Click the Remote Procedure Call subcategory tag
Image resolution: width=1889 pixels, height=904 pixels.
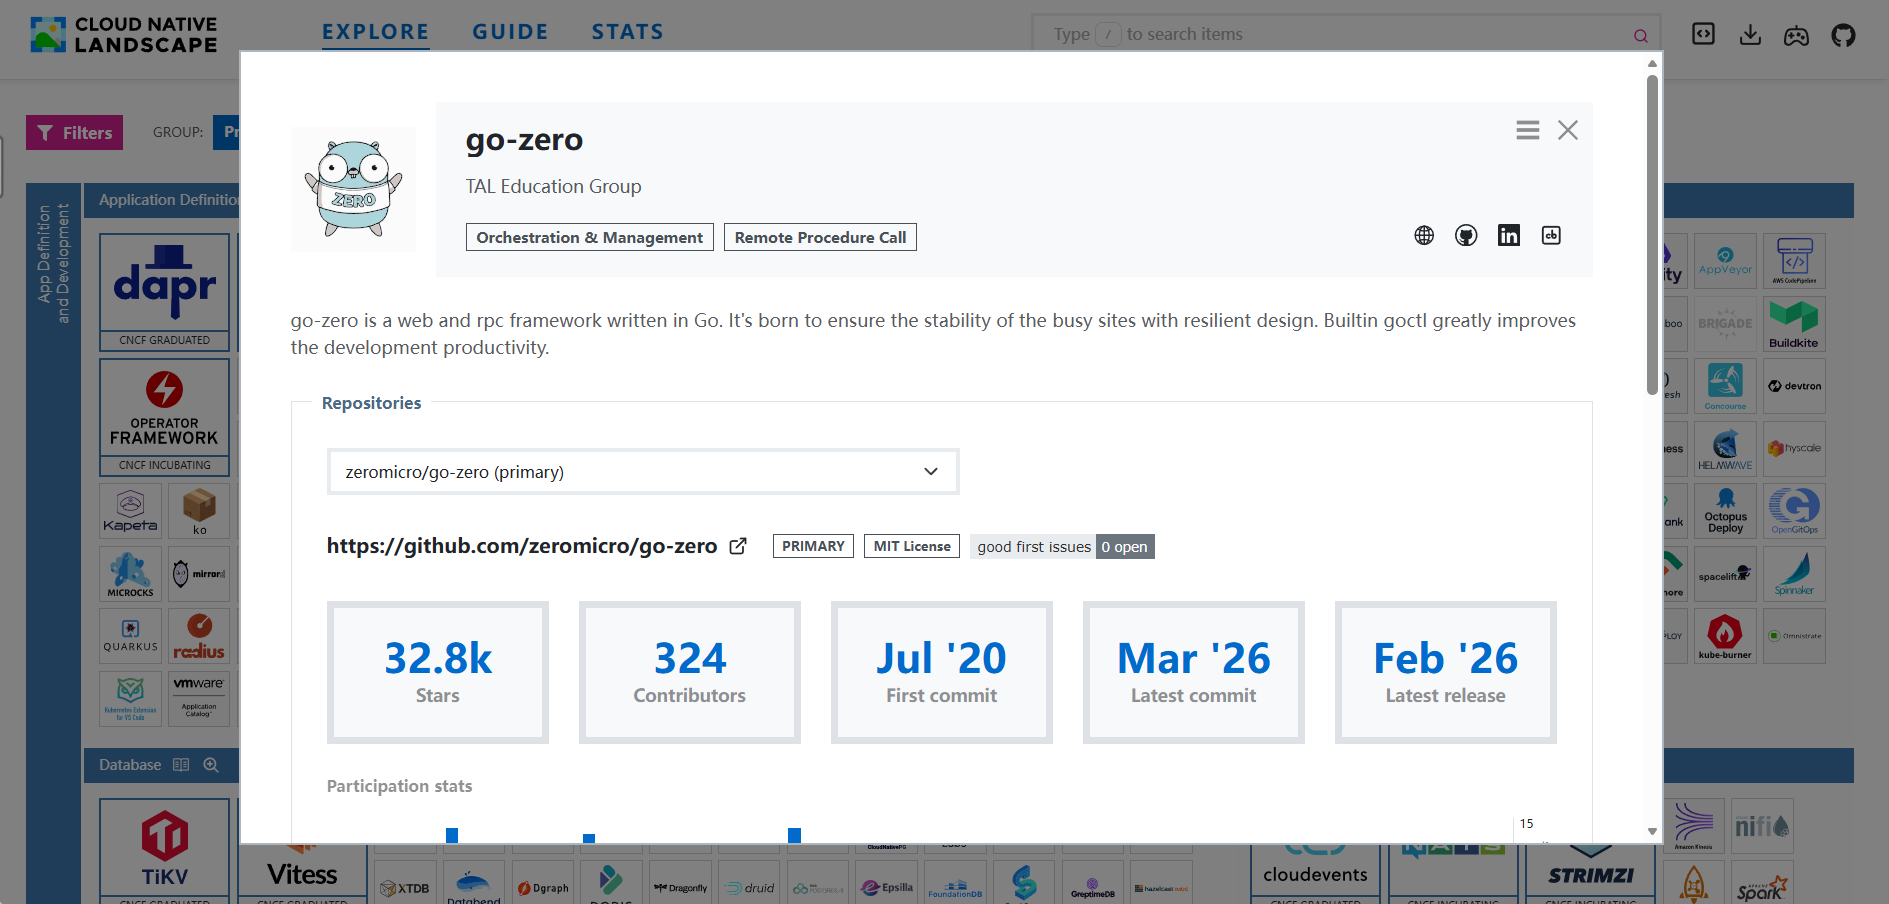coord(820,237)
